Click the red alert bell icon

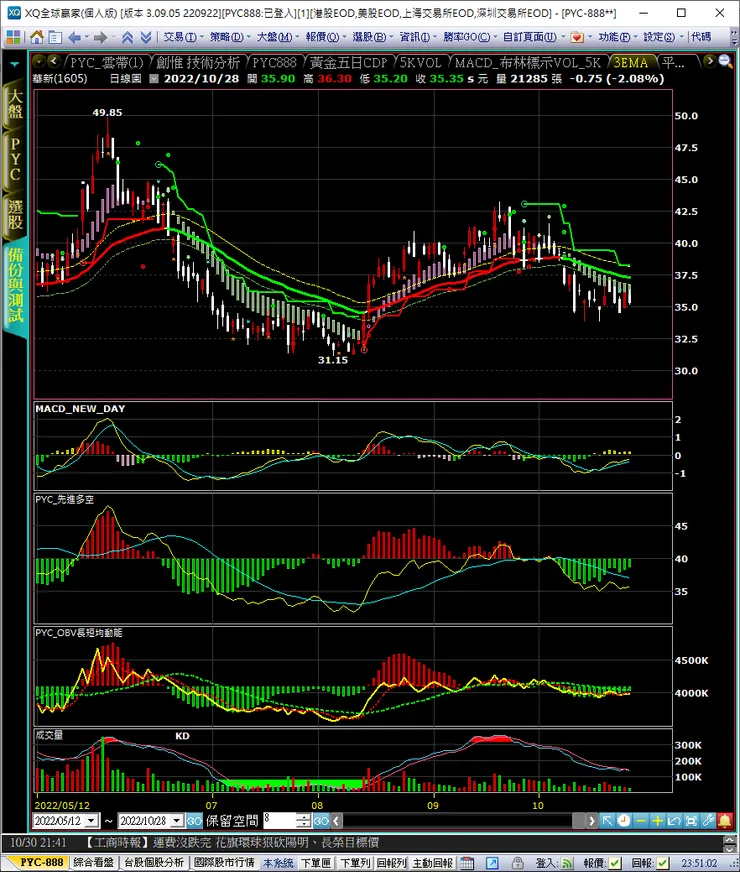[724, 820]
